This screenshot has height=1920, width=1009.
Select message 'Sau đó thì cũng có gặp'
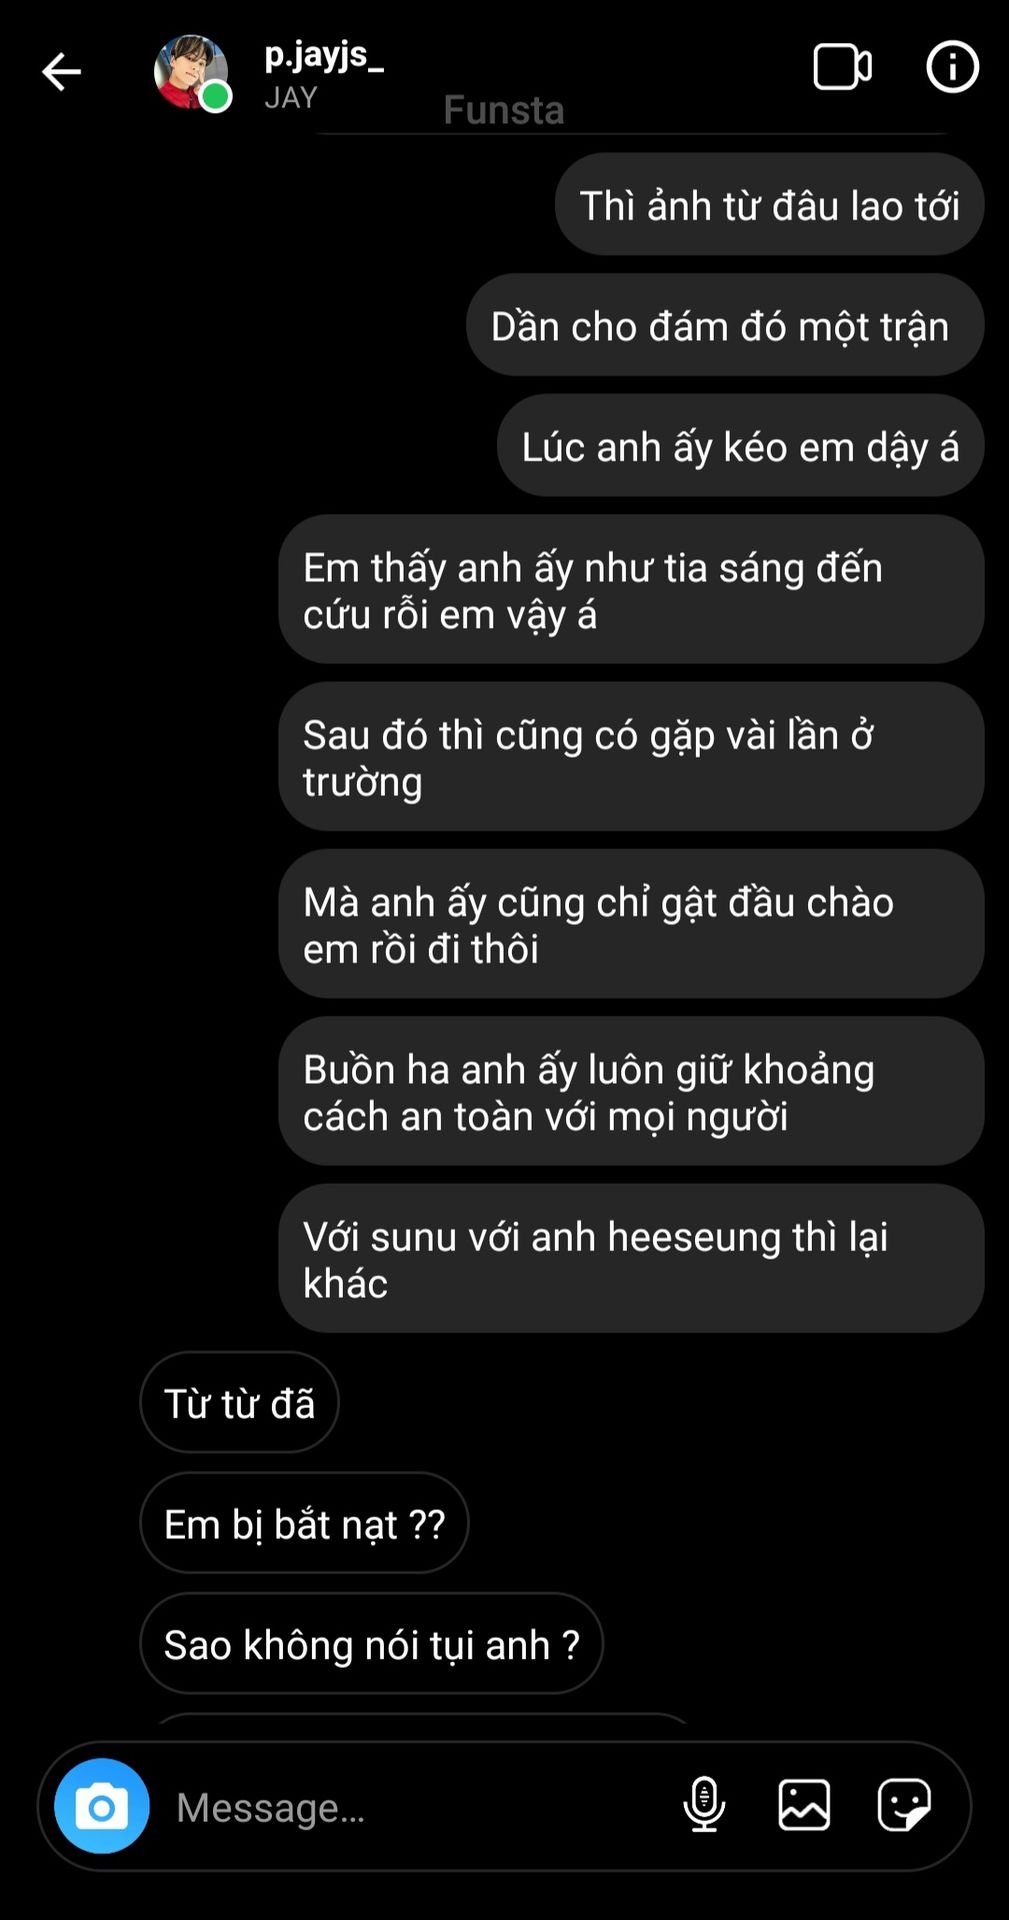tap(631, 757)
